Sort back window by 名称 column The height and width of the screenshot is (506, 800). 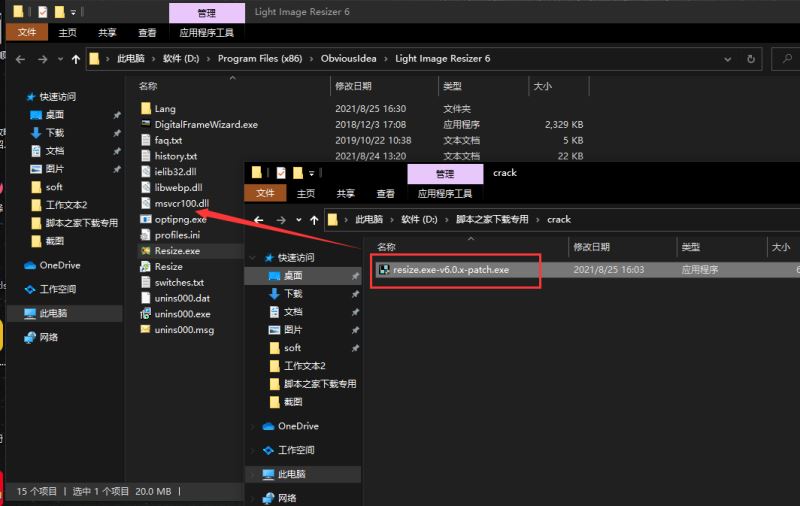[148, 86]
